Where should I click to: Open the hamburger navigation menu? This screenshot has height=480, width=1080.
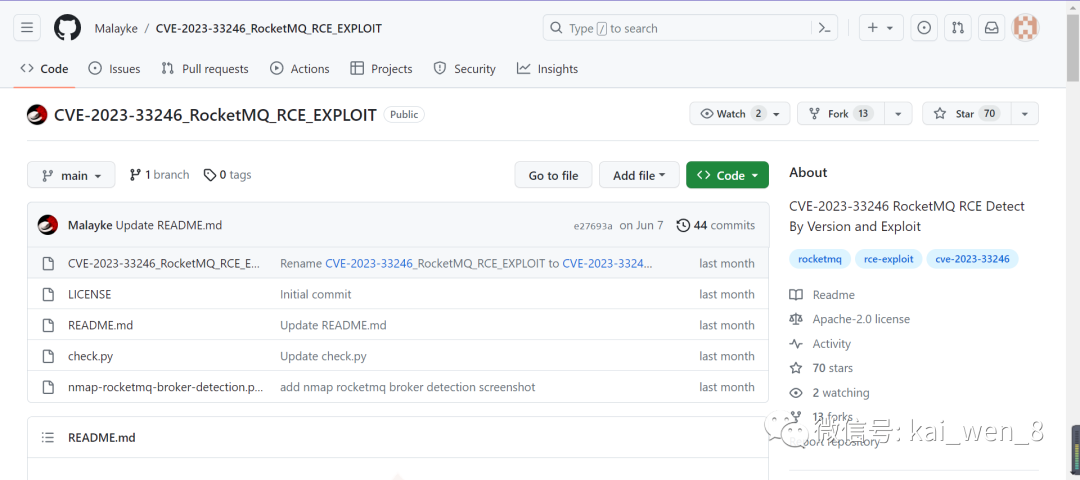27,28
